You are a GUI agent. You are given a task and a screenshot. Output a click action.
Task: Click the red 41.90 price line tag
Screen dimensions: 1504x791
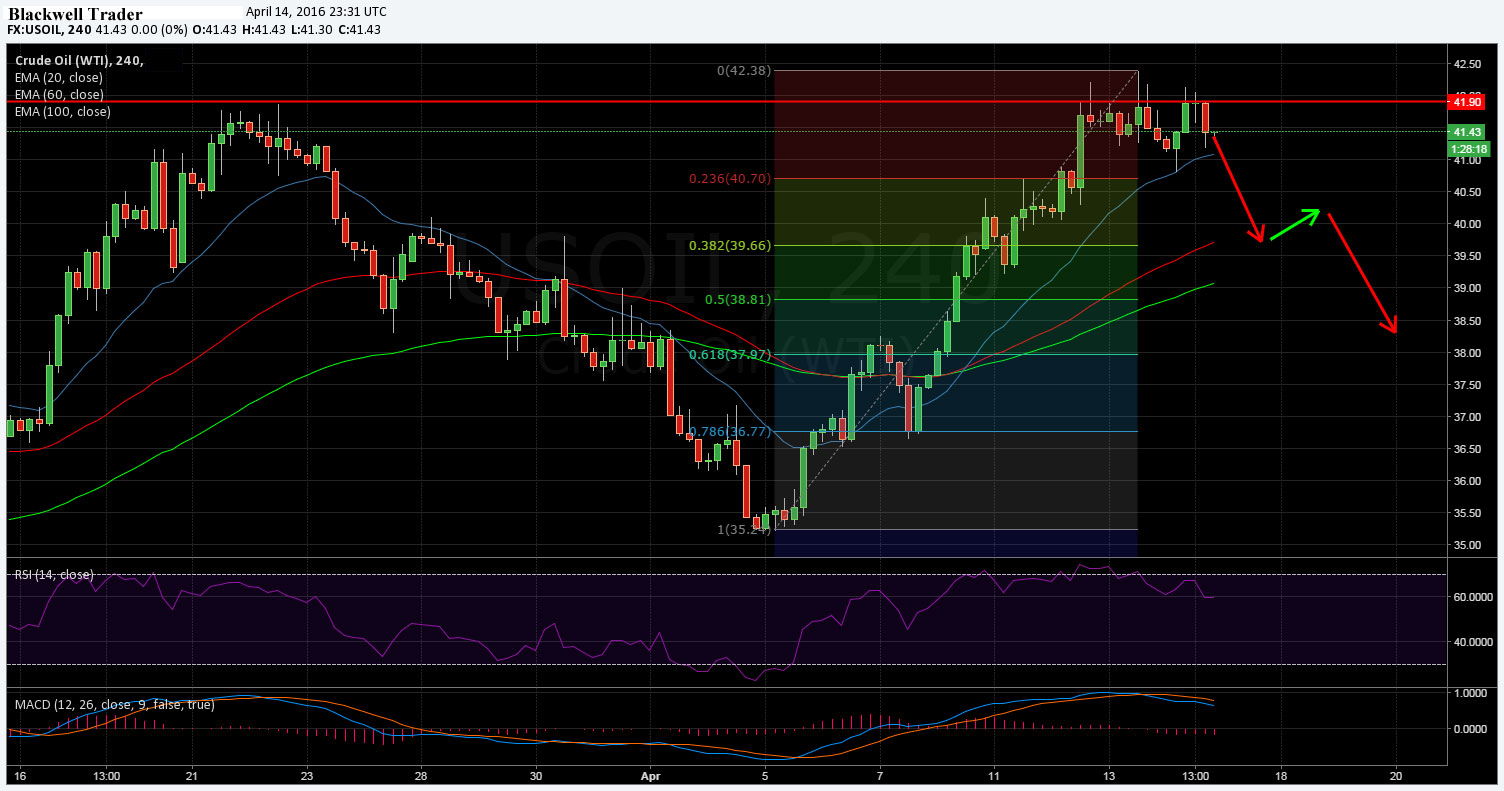1467,101
